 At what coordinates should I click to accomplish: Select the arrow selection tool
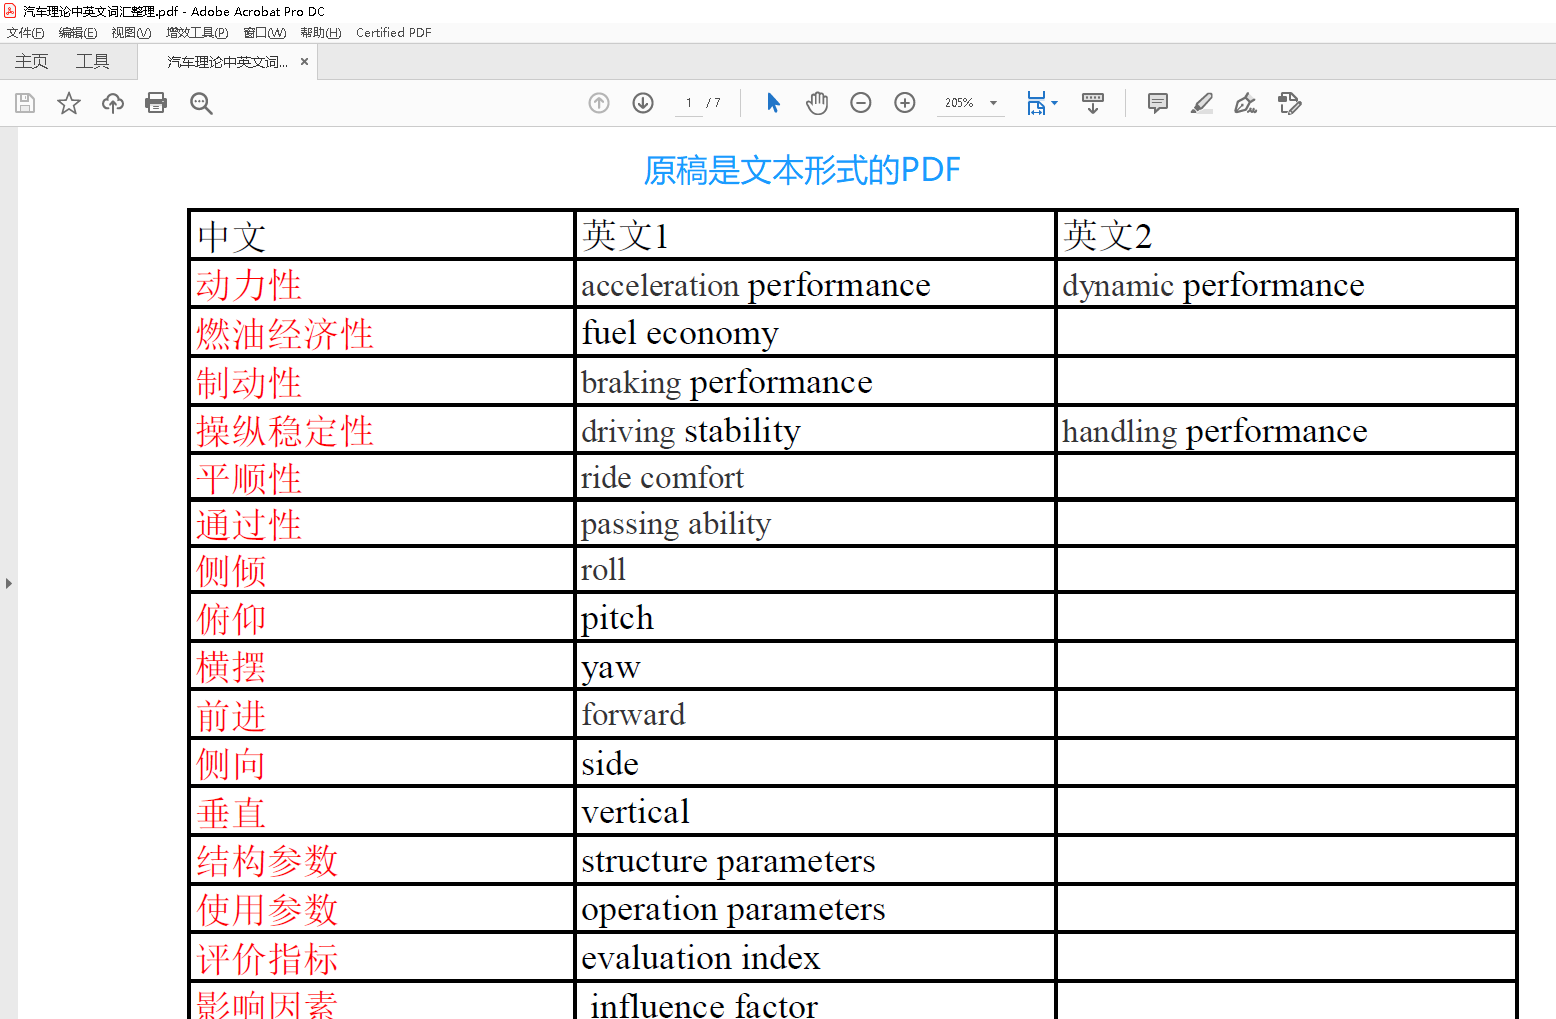tap(773, 103)
